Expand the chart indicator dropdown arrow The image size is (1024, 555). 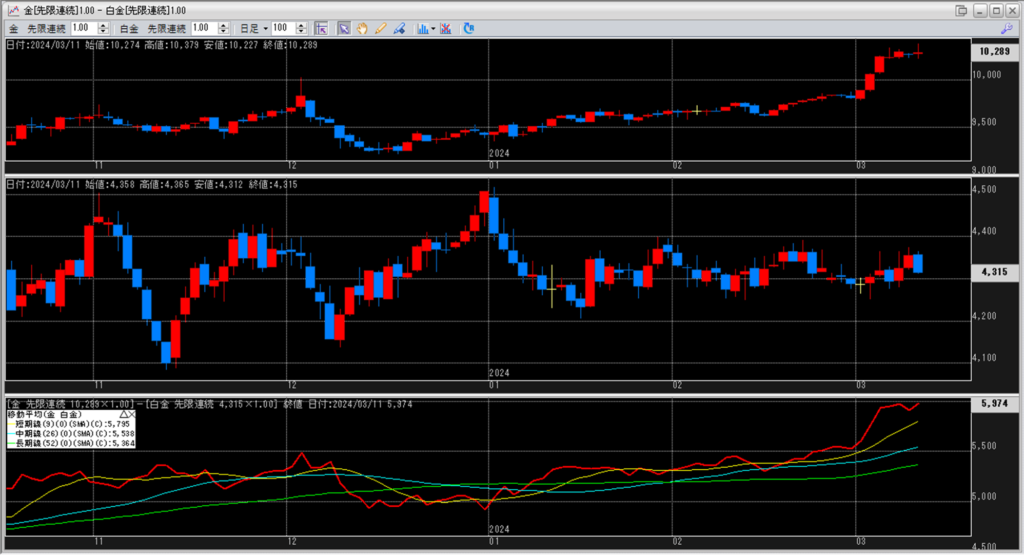432,28
